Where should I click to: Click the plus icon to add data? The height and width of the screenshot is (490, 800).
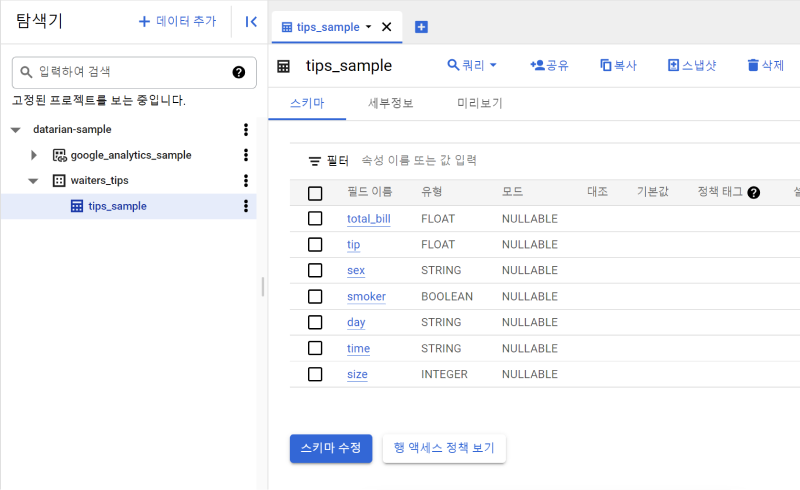pyautogui.click(x=144, y=21)
